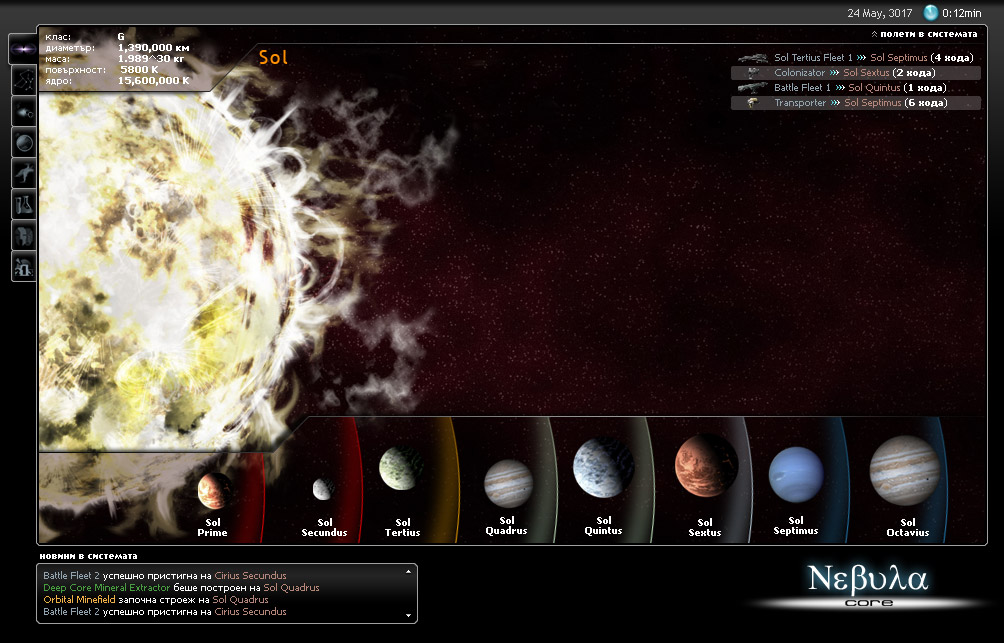Image resolution: width=1004 pixels, height=643 pixels.
Task: Open the research flasks sidebar icon
Action: [x=23, y=205]
